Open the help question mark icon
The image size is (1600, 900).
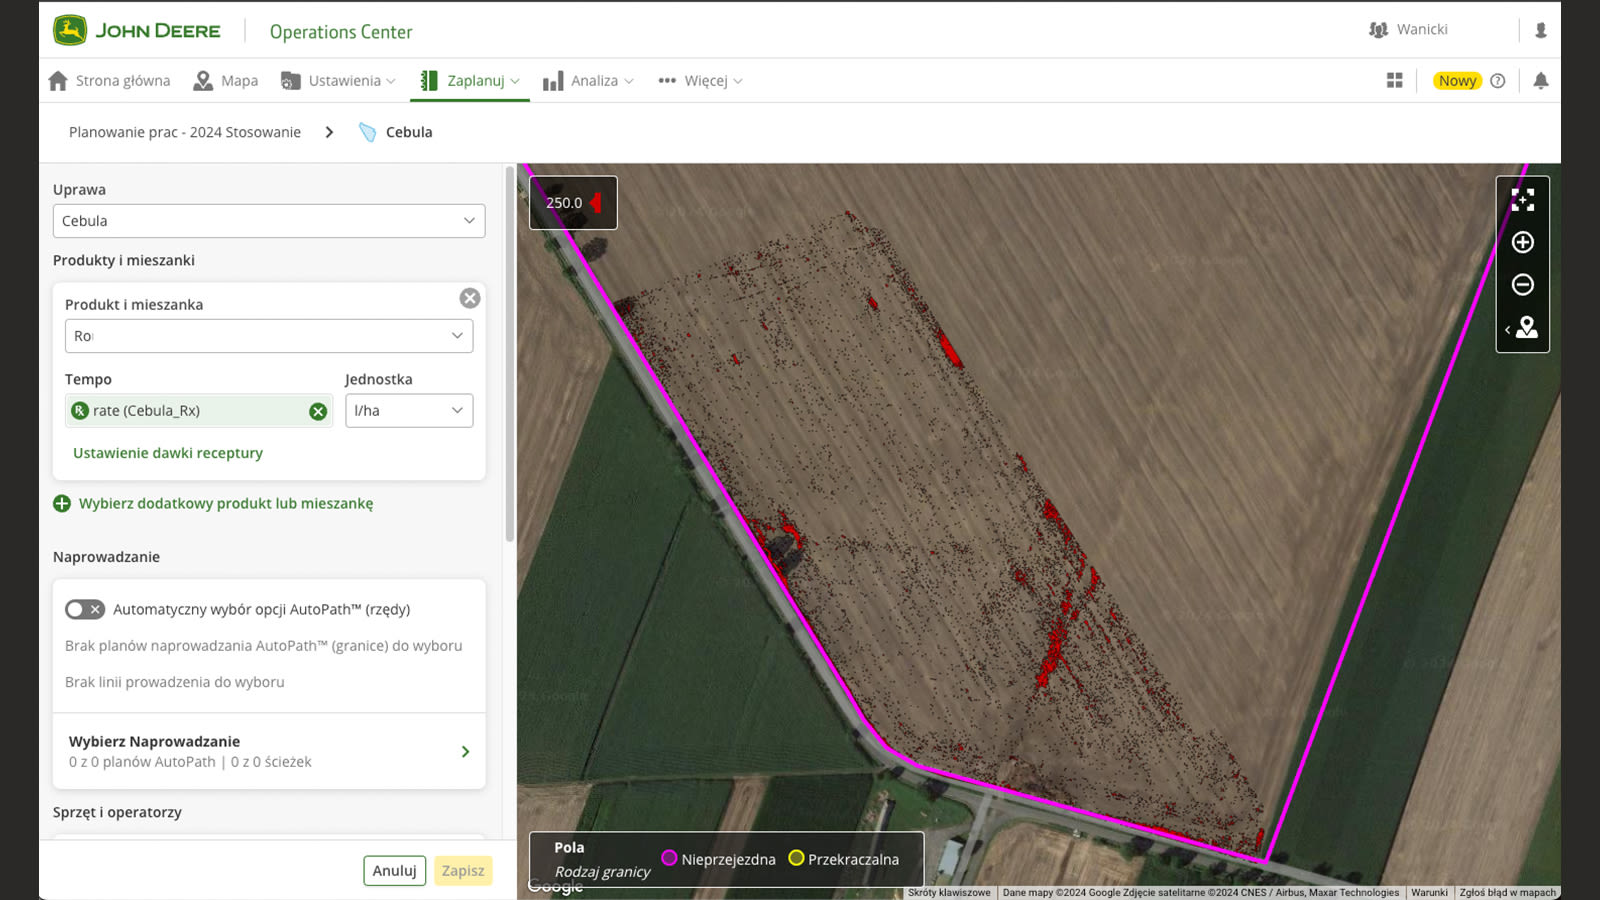pos(1497,80)
